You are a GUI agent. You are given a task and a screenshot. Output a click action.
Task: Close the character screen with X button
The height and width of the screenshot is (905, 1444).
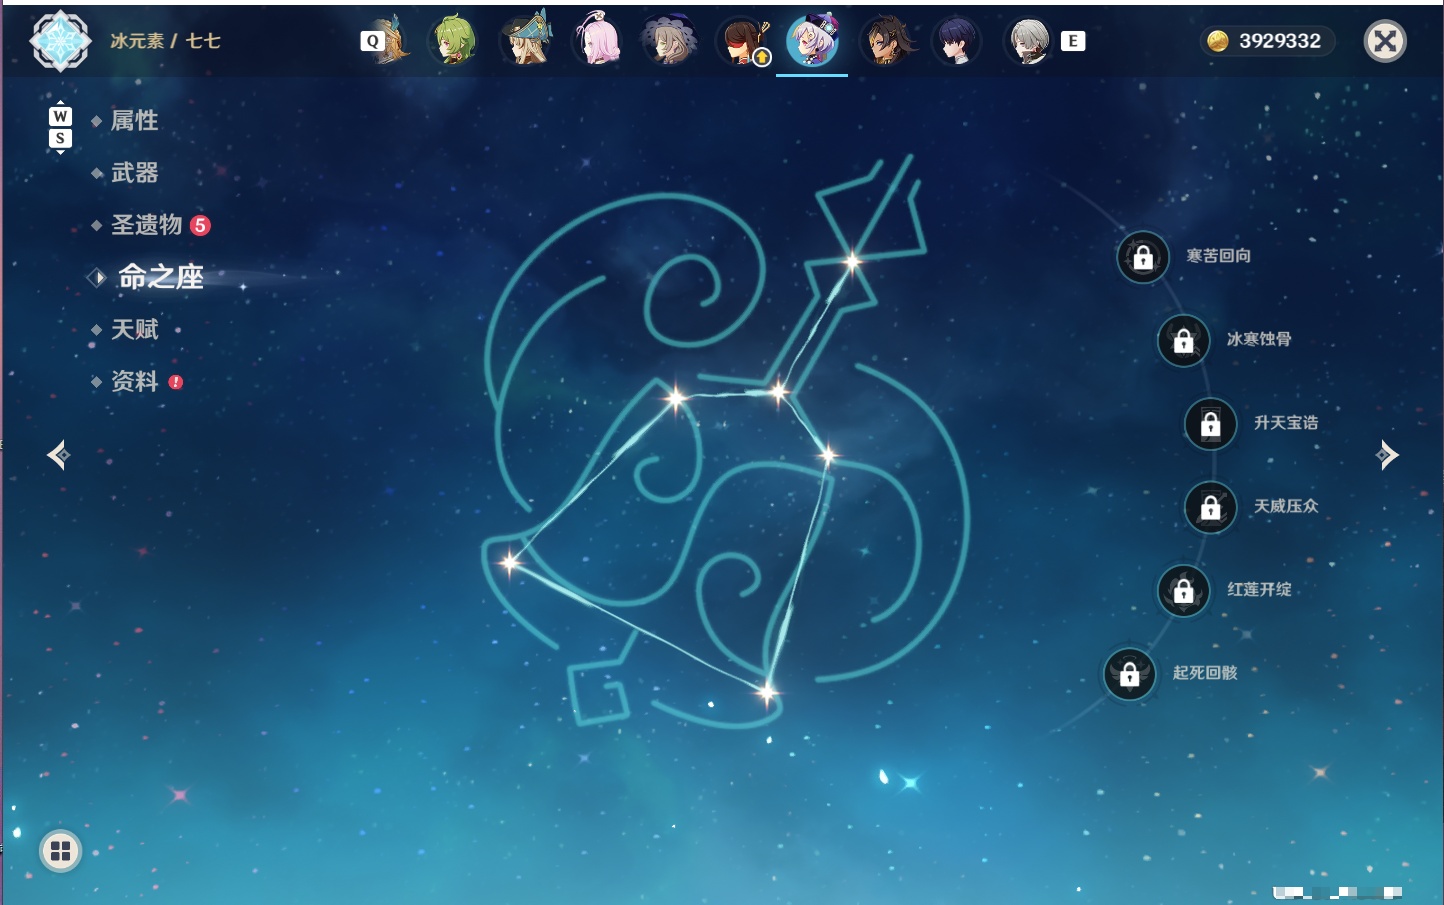(x=1385, y=41)
